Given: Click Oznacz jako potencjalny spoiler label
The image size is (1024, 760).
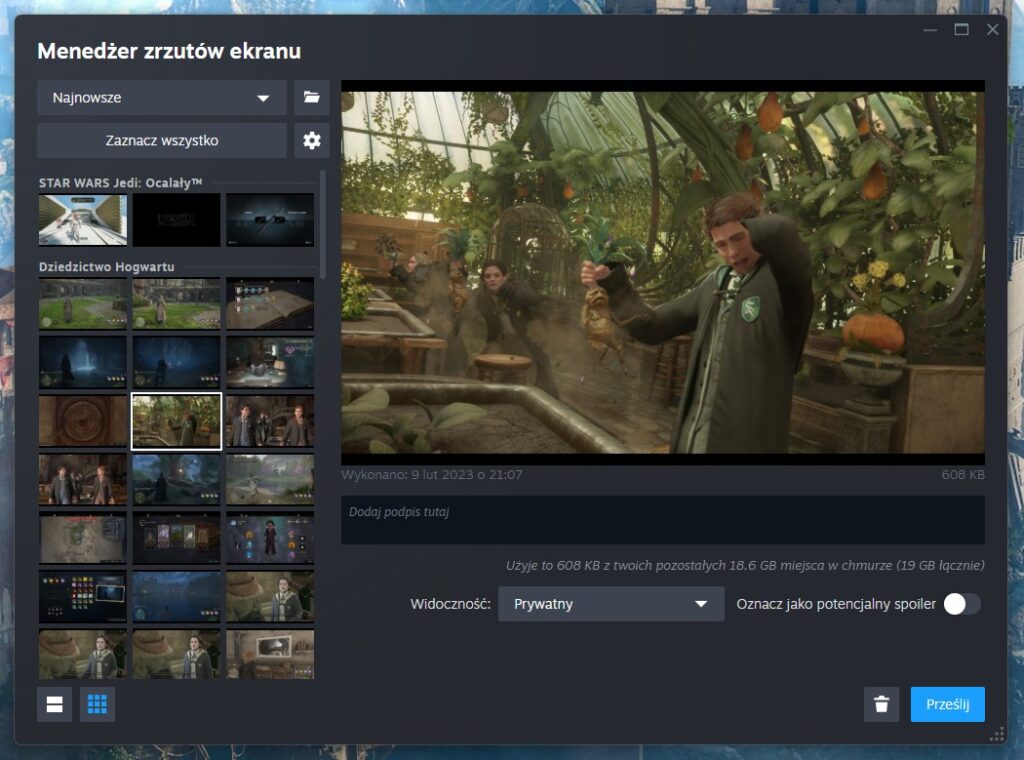Looking at the screenshot, I should point(836,604).
